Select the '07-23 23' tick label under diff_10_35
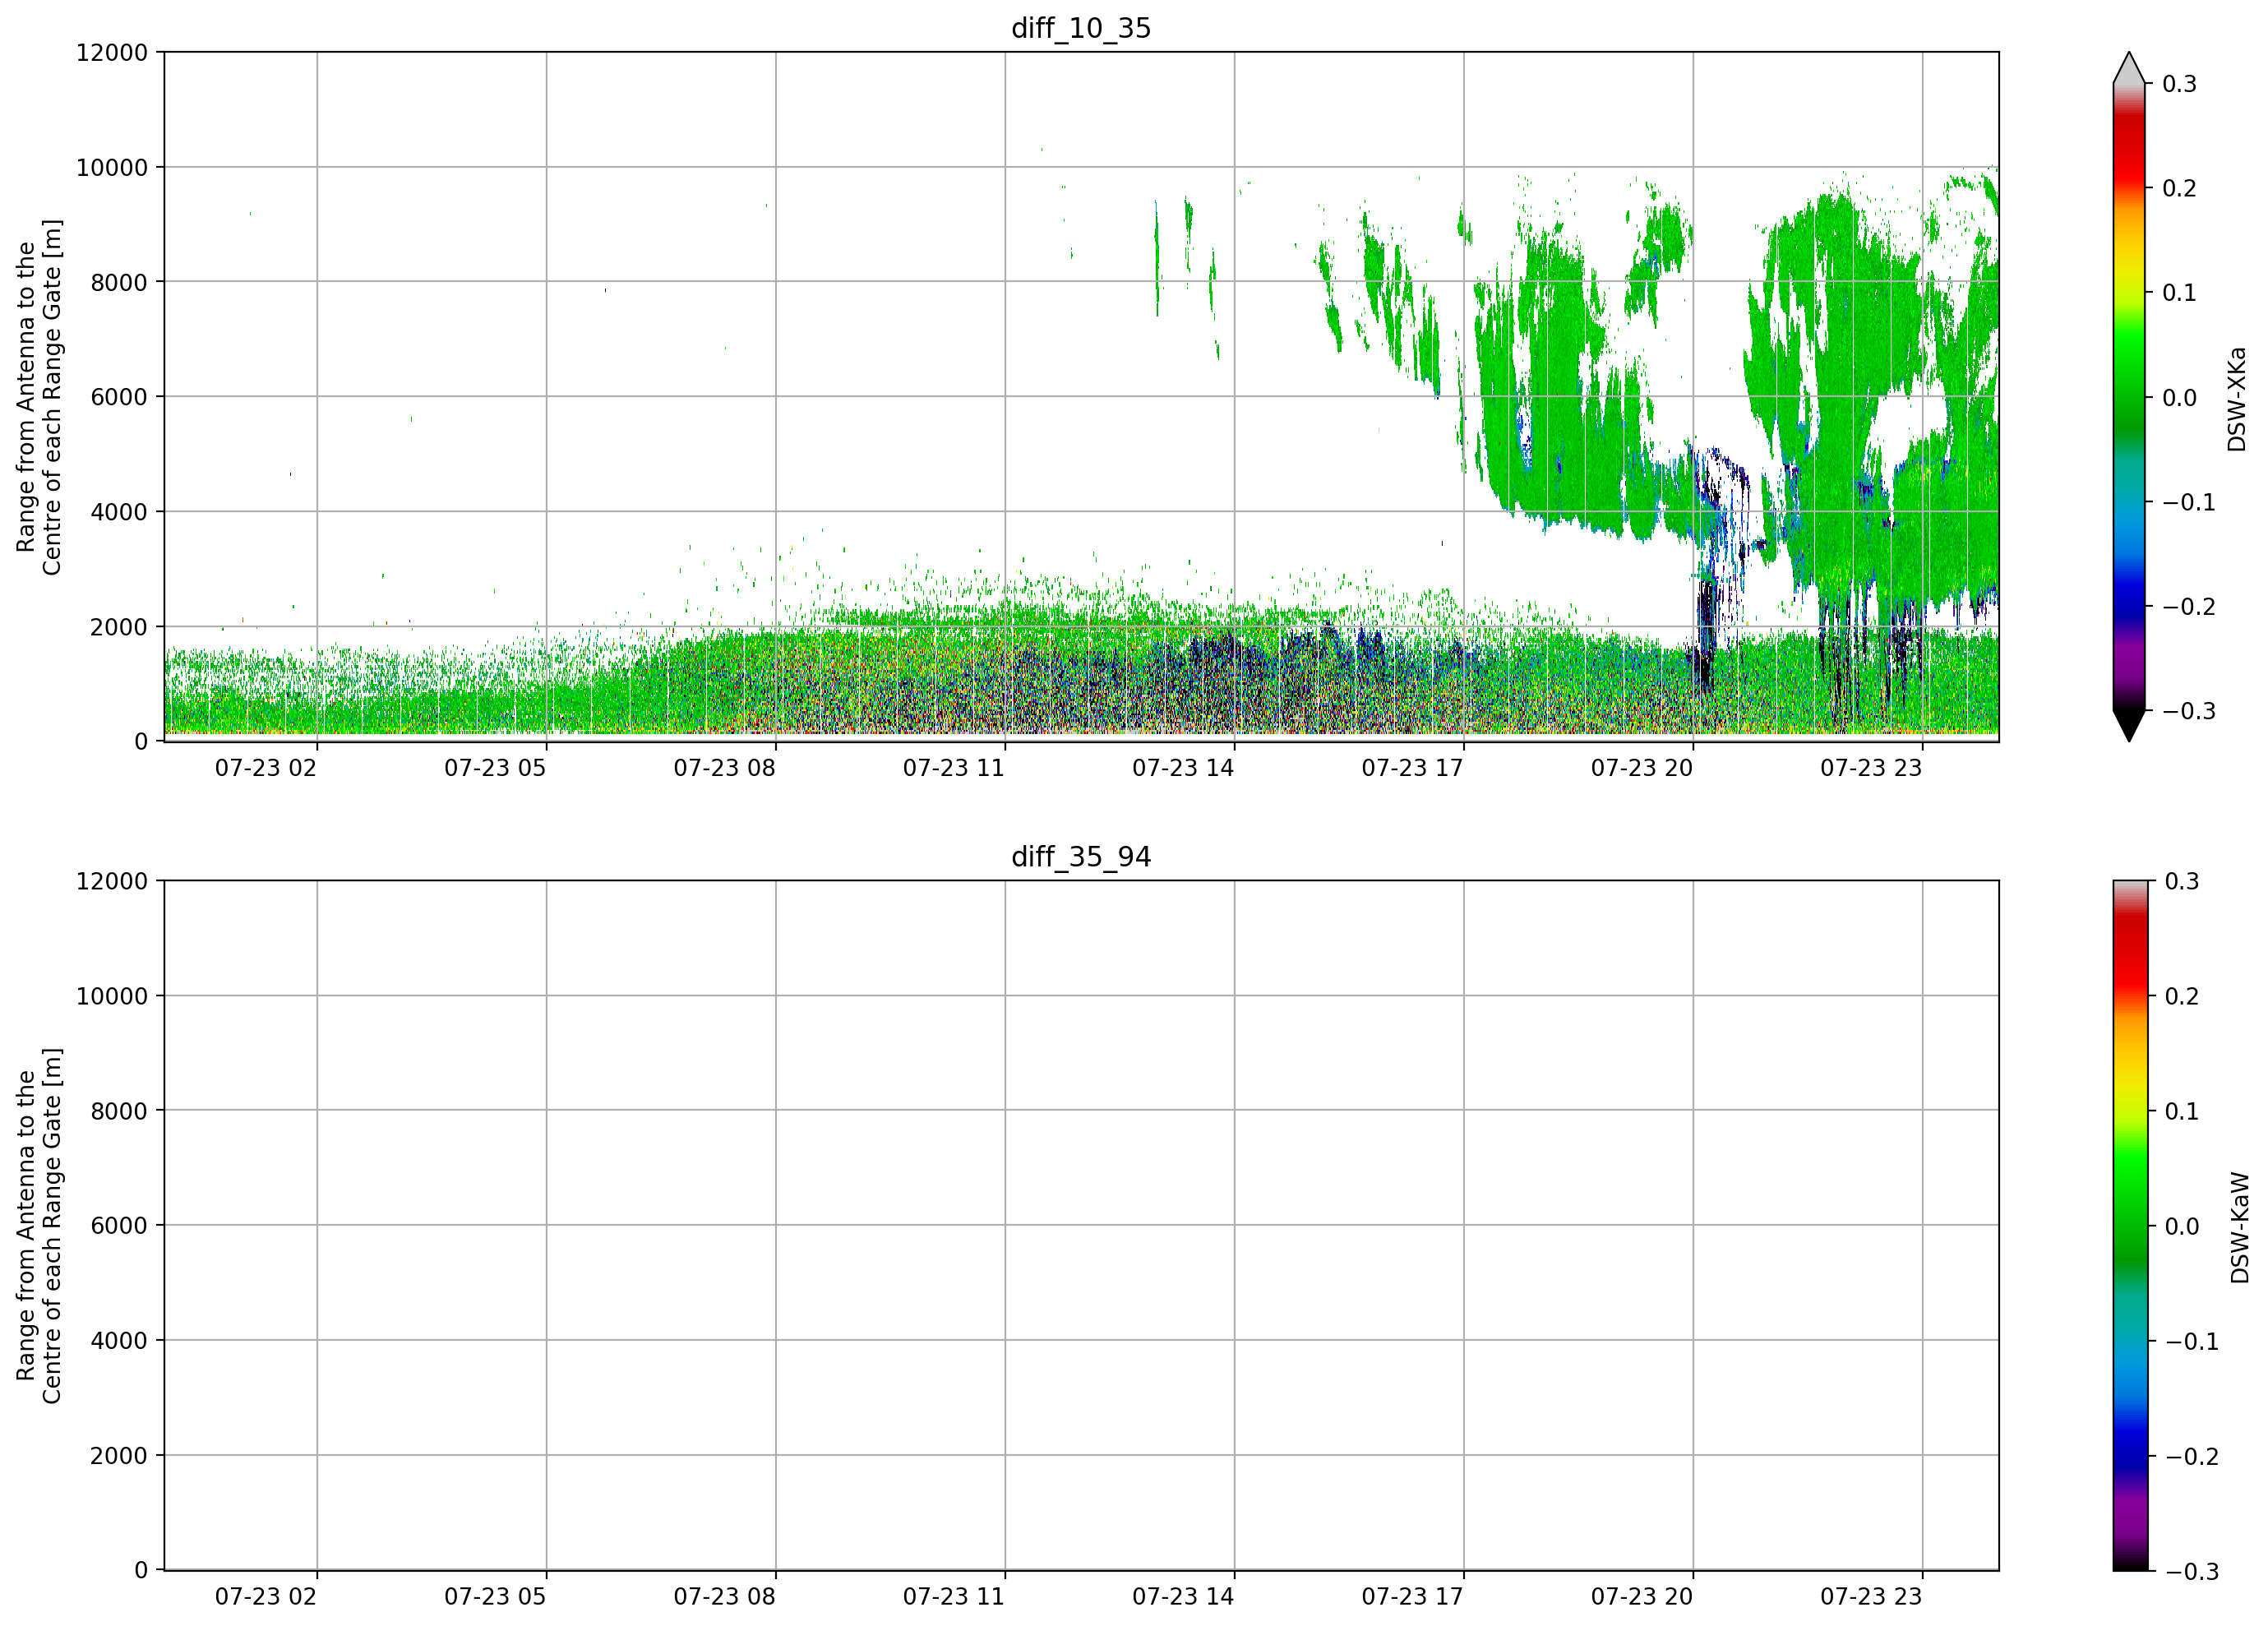 [1871, 768]
